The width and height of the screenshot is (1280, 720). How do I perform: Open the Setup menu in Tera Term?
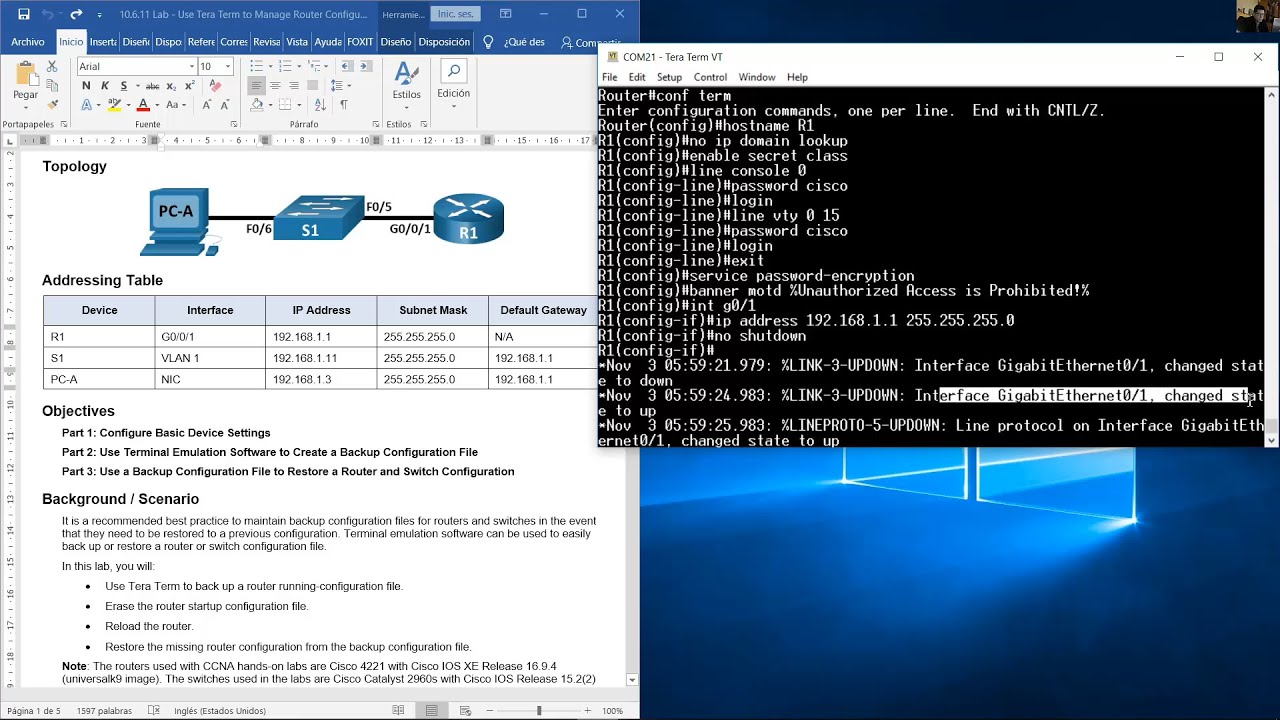point(669,77)
